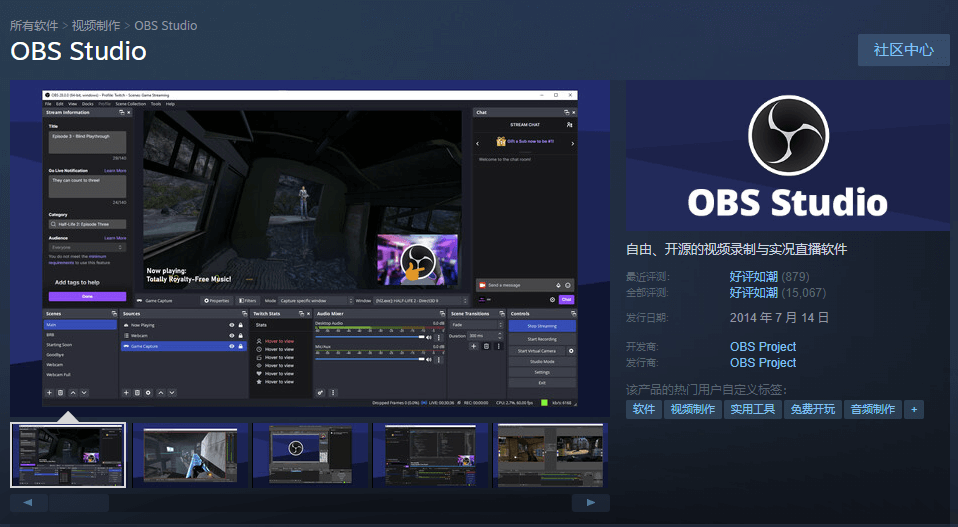Image resolution: width=958 pixels, height=527 pixels.
Task: Toggle the lock on the Game Capture source
Action: pyautogui.click(x=241, y=346)
